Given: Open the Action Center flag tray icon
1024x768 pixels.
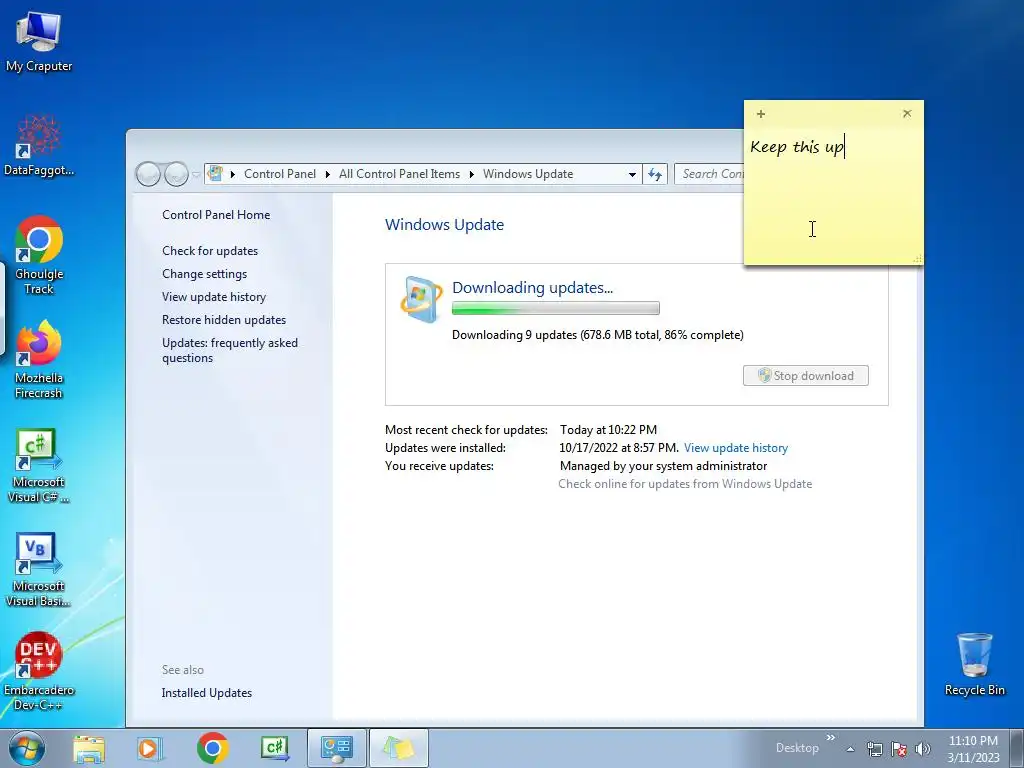Looking at the screenshot, I should [899, 749].
